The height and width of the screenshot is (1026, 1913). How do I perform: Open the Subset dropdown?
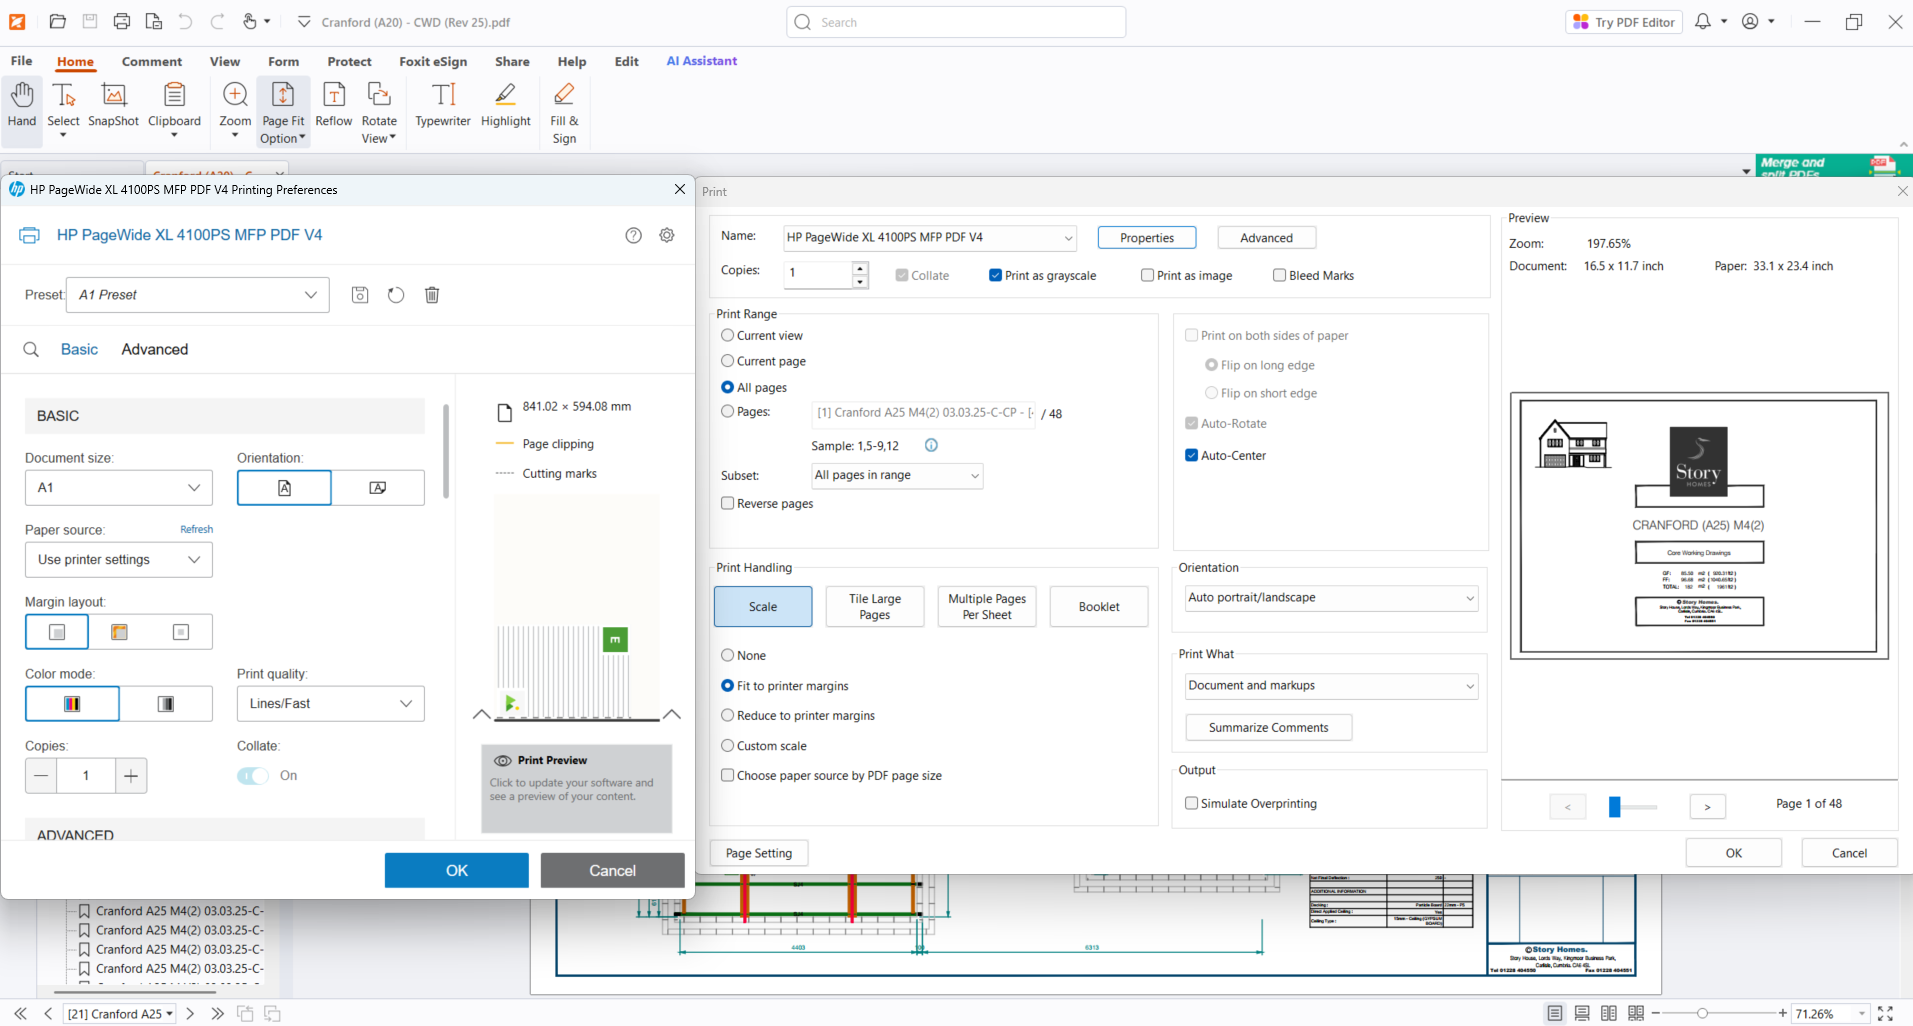pyautogui.click(x=897, y=476)
